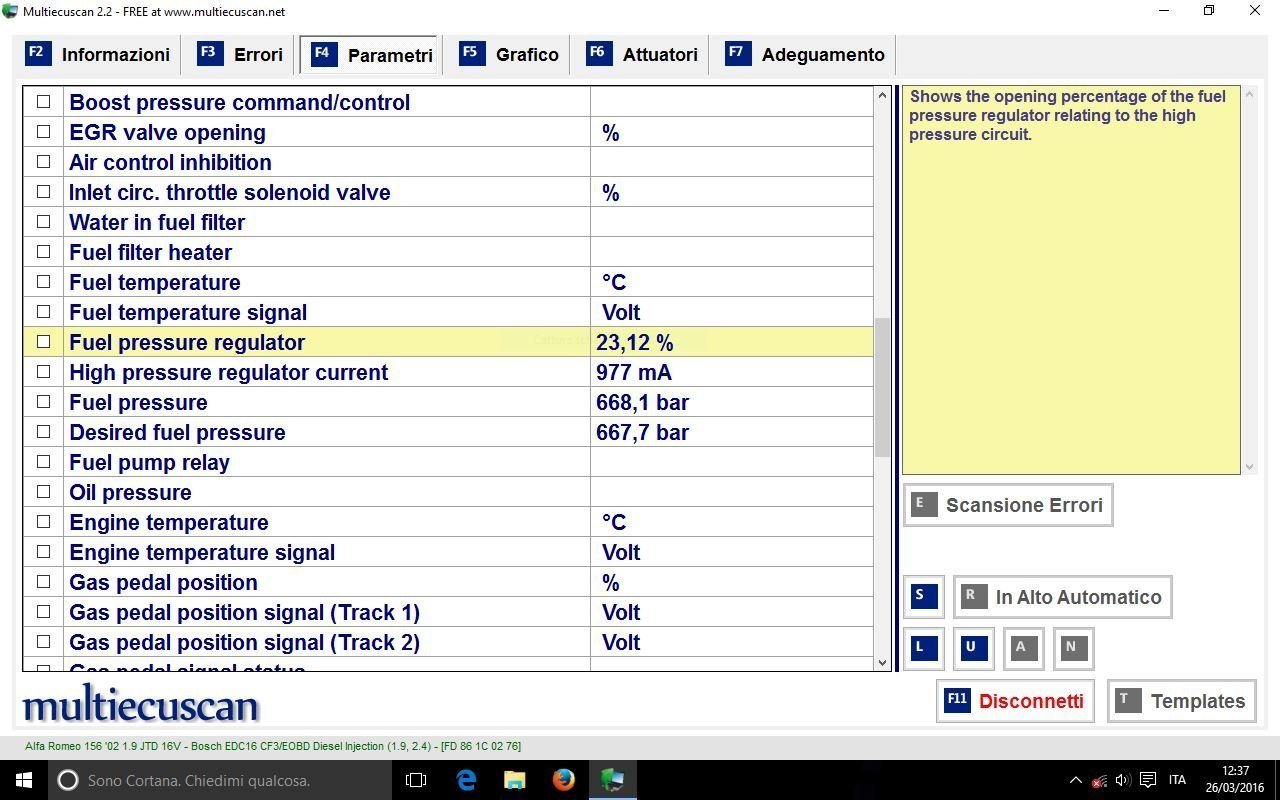Image resolution: width=1280 pixels, height=800 pixels.
Task: Check High pressure regulator current
Action: pos(43,371)
